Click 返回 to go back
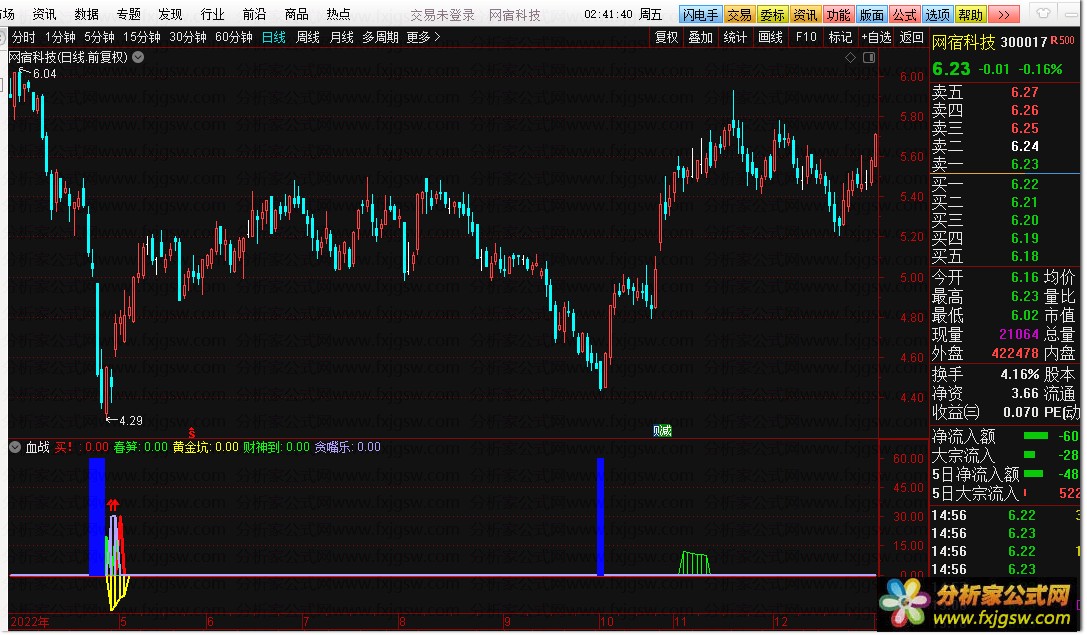This screenshot has height=635, width=1087. (911, 37)
